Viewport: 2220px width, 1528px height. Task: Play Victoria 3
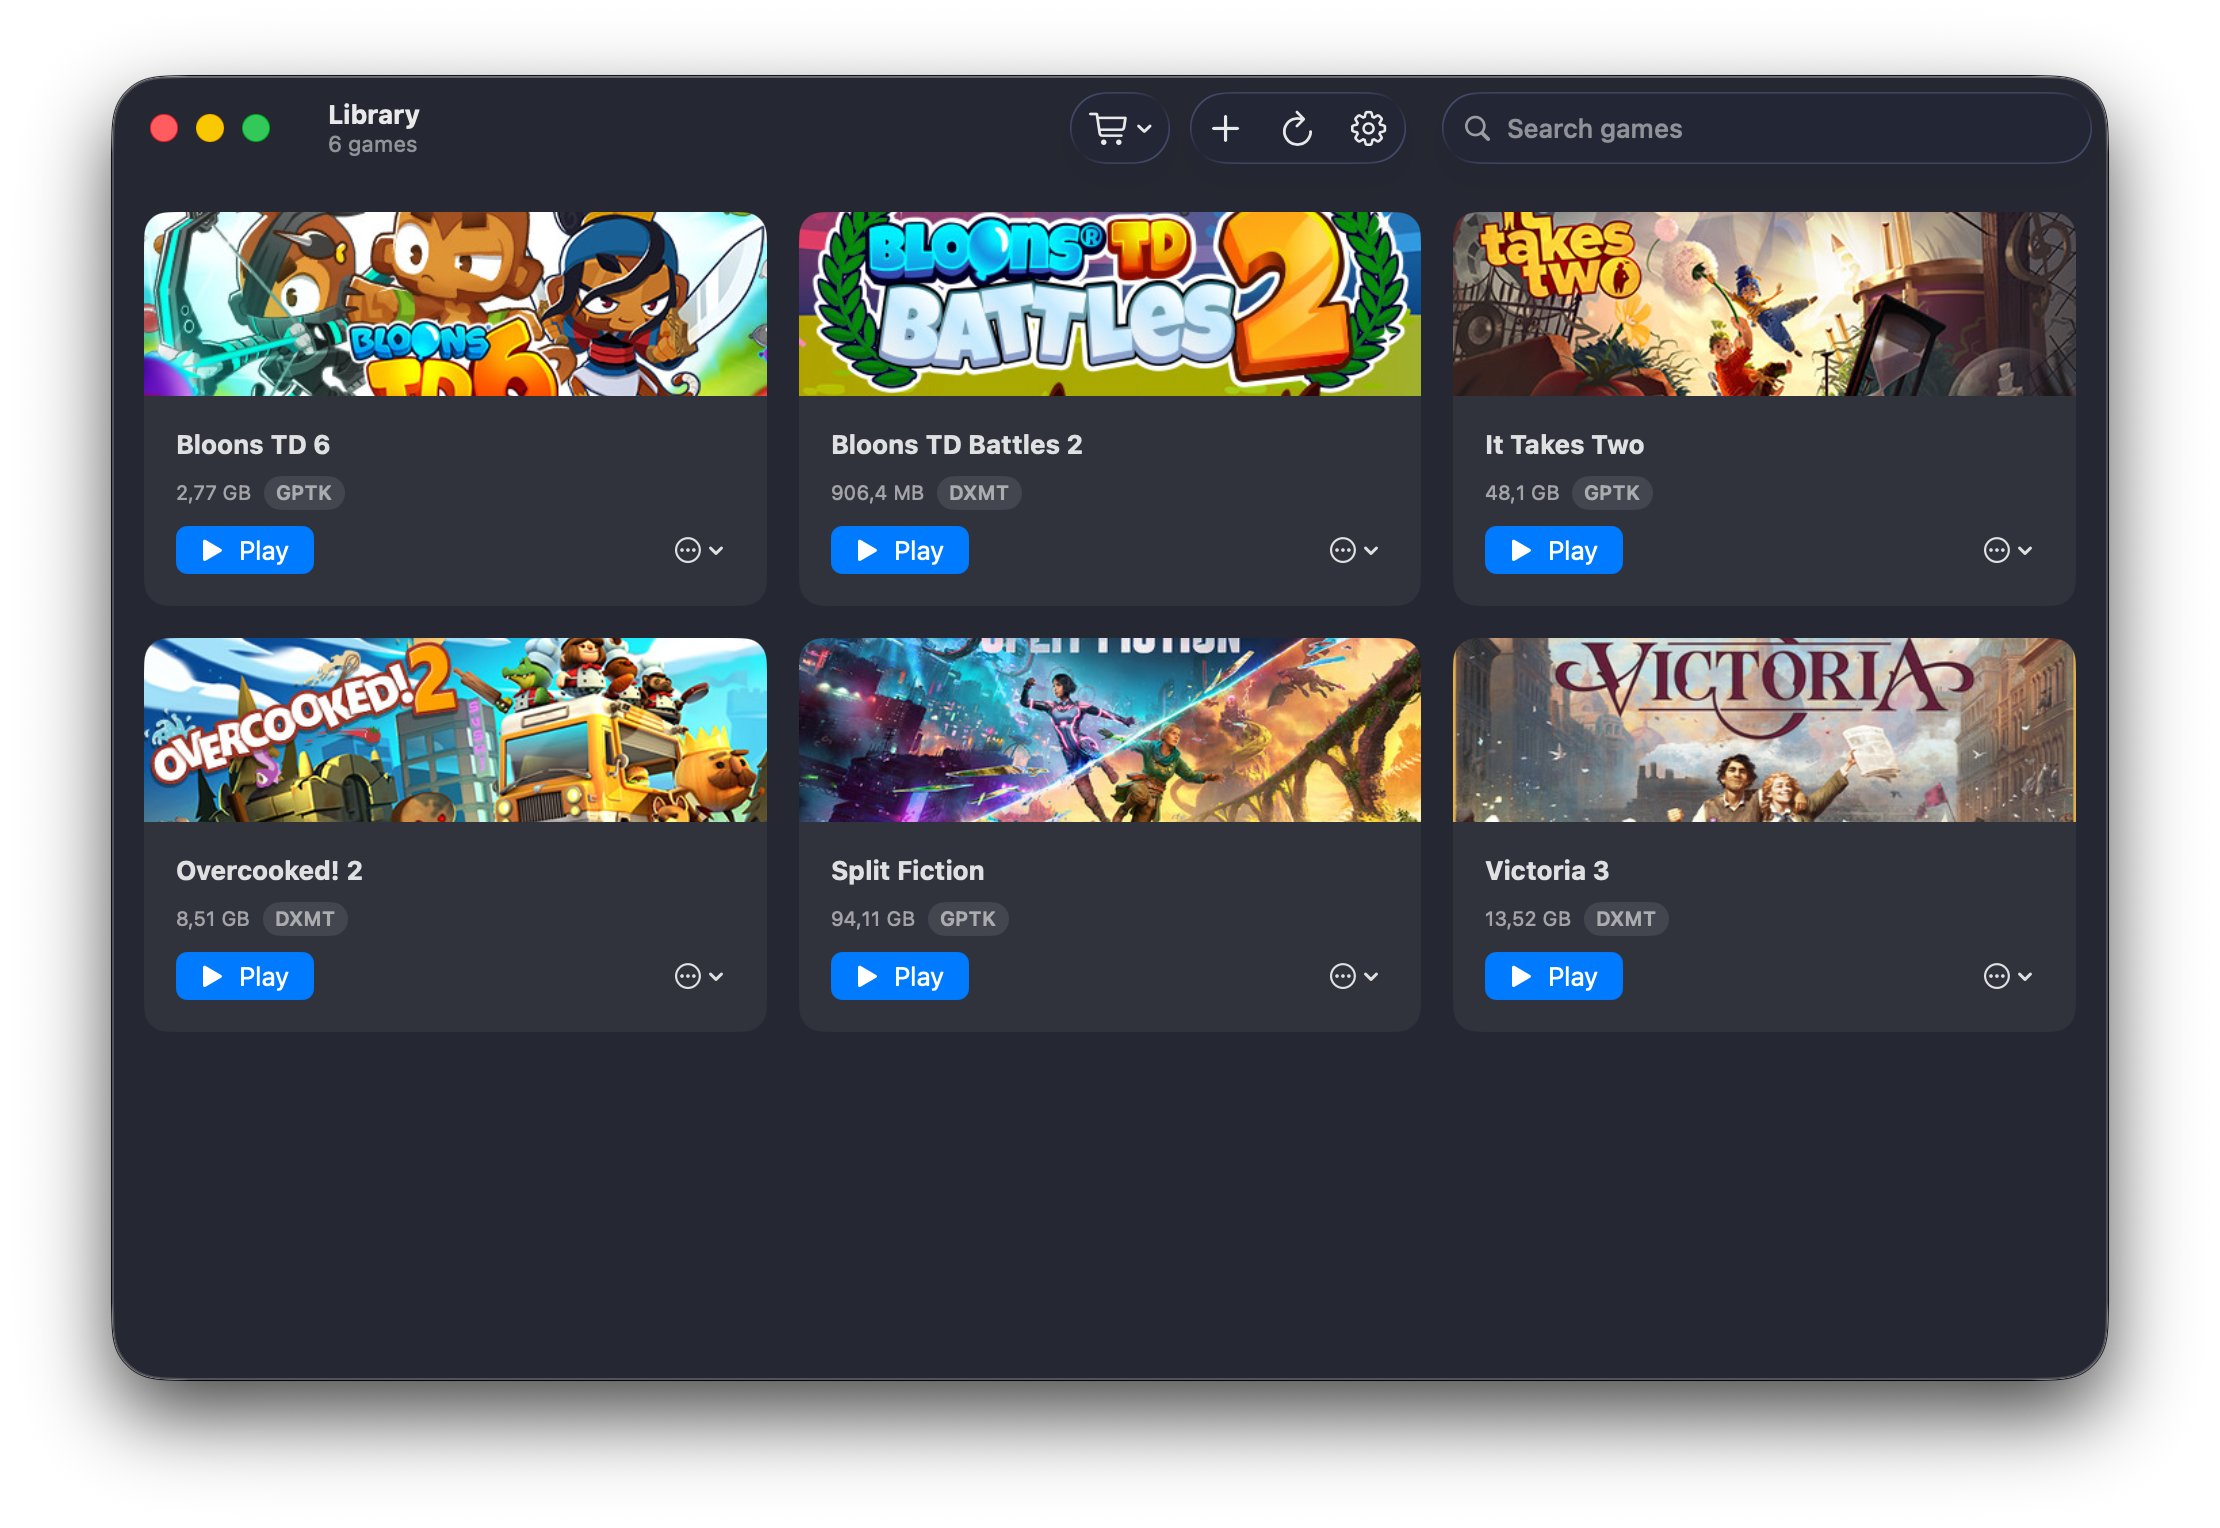(x=1554, y=976)
